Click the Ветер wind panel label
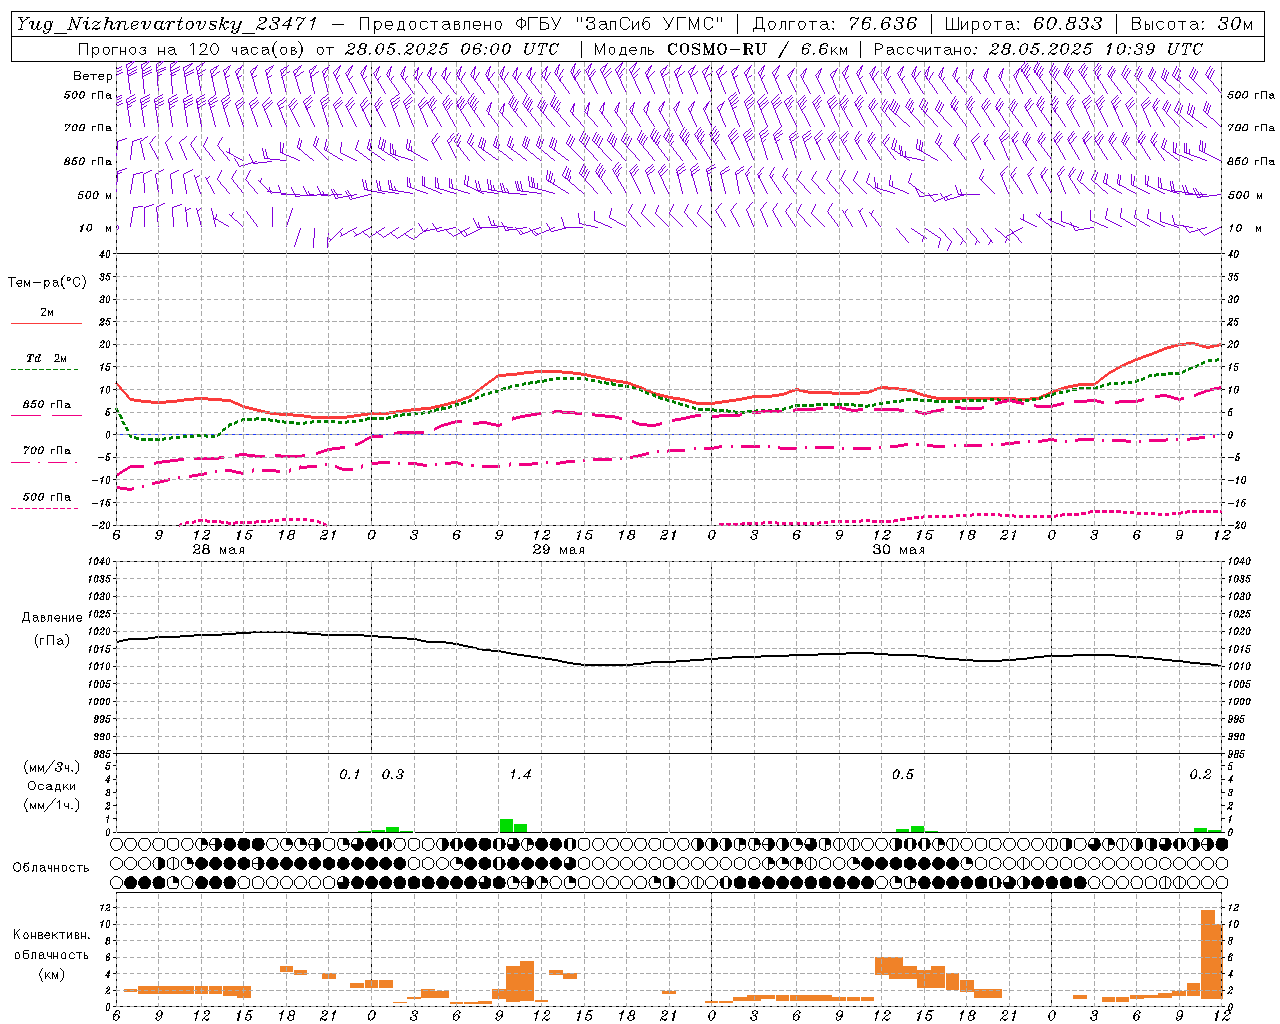 coord(92,76)
